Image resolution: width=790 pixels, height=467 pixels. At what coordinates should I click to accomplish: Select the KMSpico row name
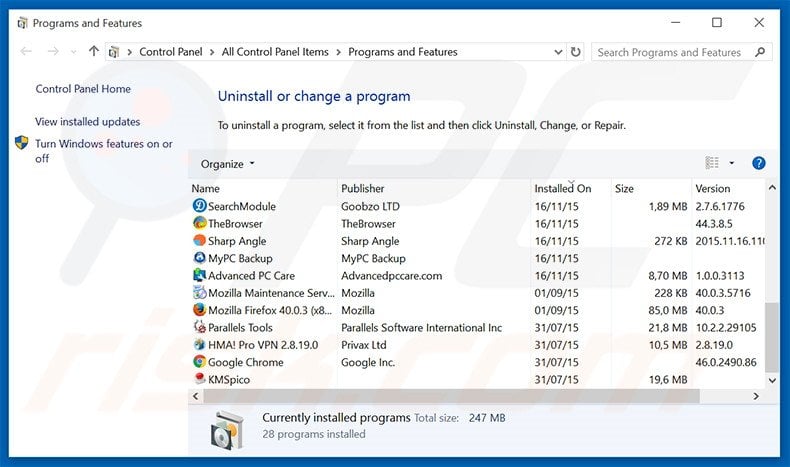click(229, 379)
